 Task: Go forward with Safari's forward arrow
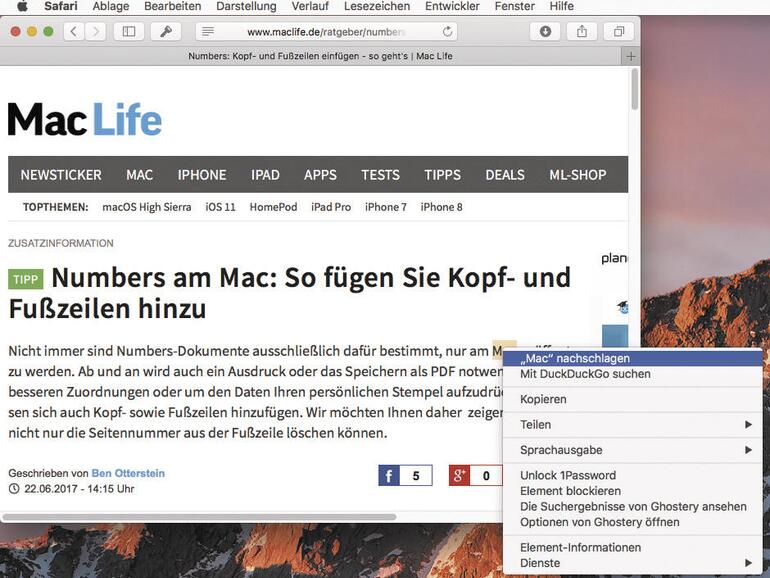95,31
